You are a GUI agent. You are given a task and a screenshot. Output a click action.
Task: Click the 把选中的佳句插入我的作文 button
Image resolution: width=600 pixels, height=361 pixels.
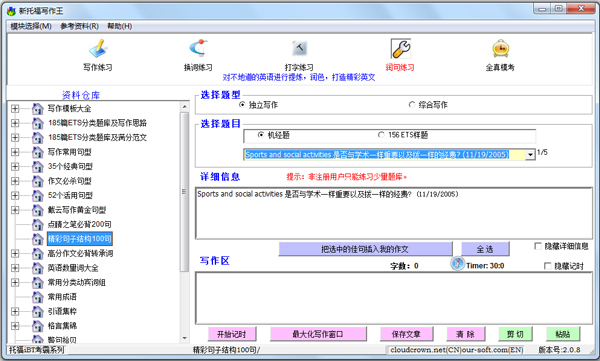[365, 249]
